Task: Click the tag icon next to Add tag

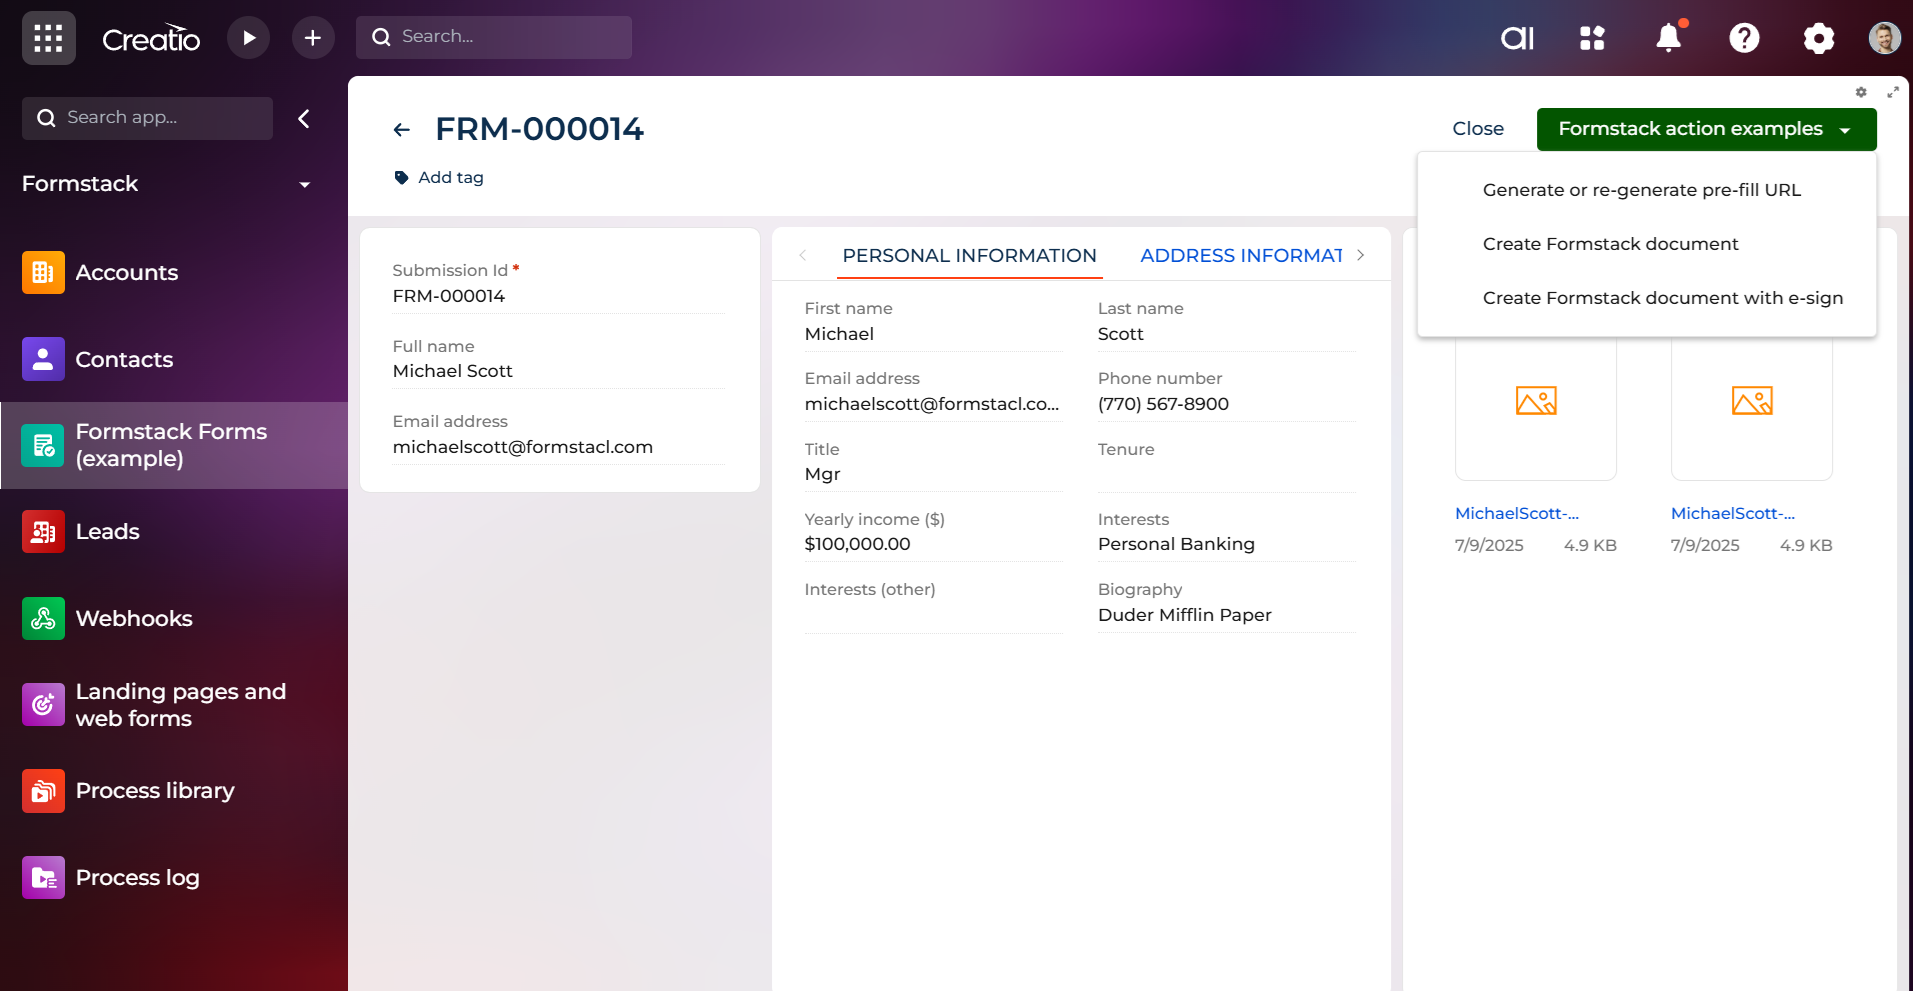Action: 401,178
